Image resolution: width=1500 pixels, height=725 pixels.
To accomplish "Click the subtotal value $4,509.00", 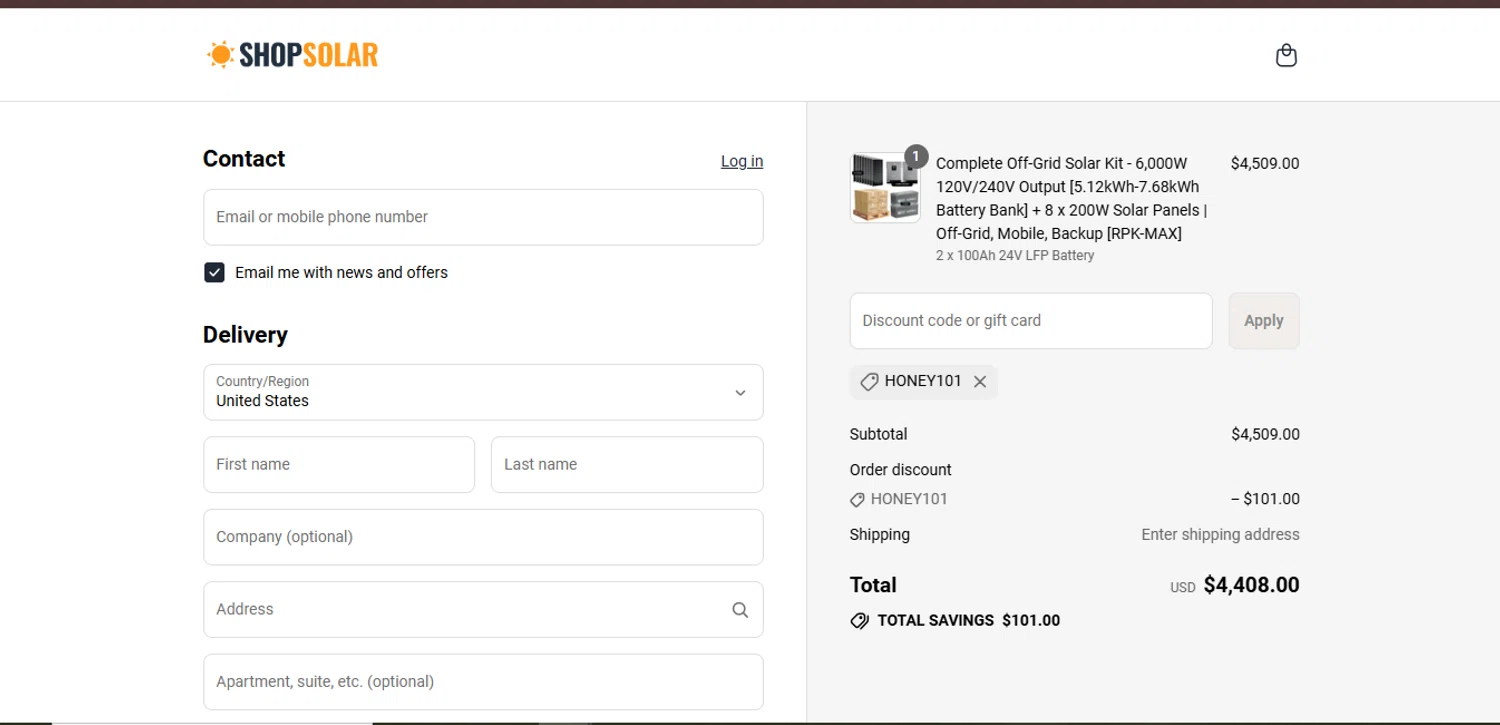I will pos(1265,435).
